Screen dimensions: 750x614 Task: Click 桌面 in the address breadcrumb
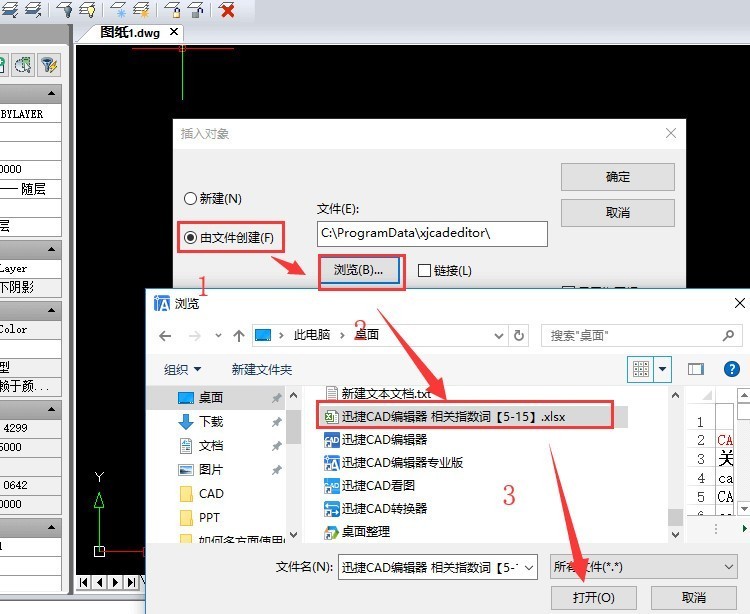(x=367, y=335)
